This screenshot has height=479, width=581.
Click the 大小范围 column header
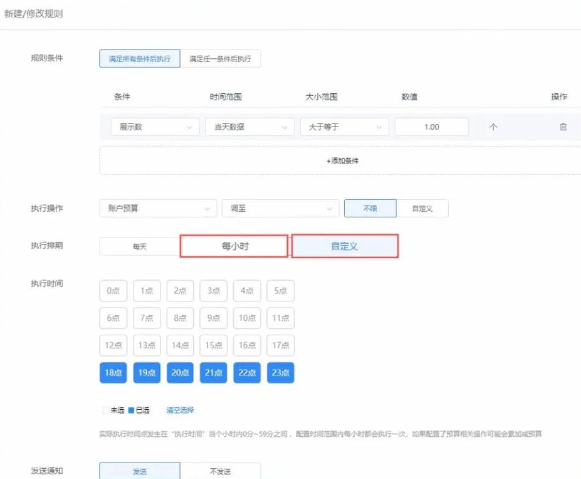pyautogui.click(x=321, y=97)
